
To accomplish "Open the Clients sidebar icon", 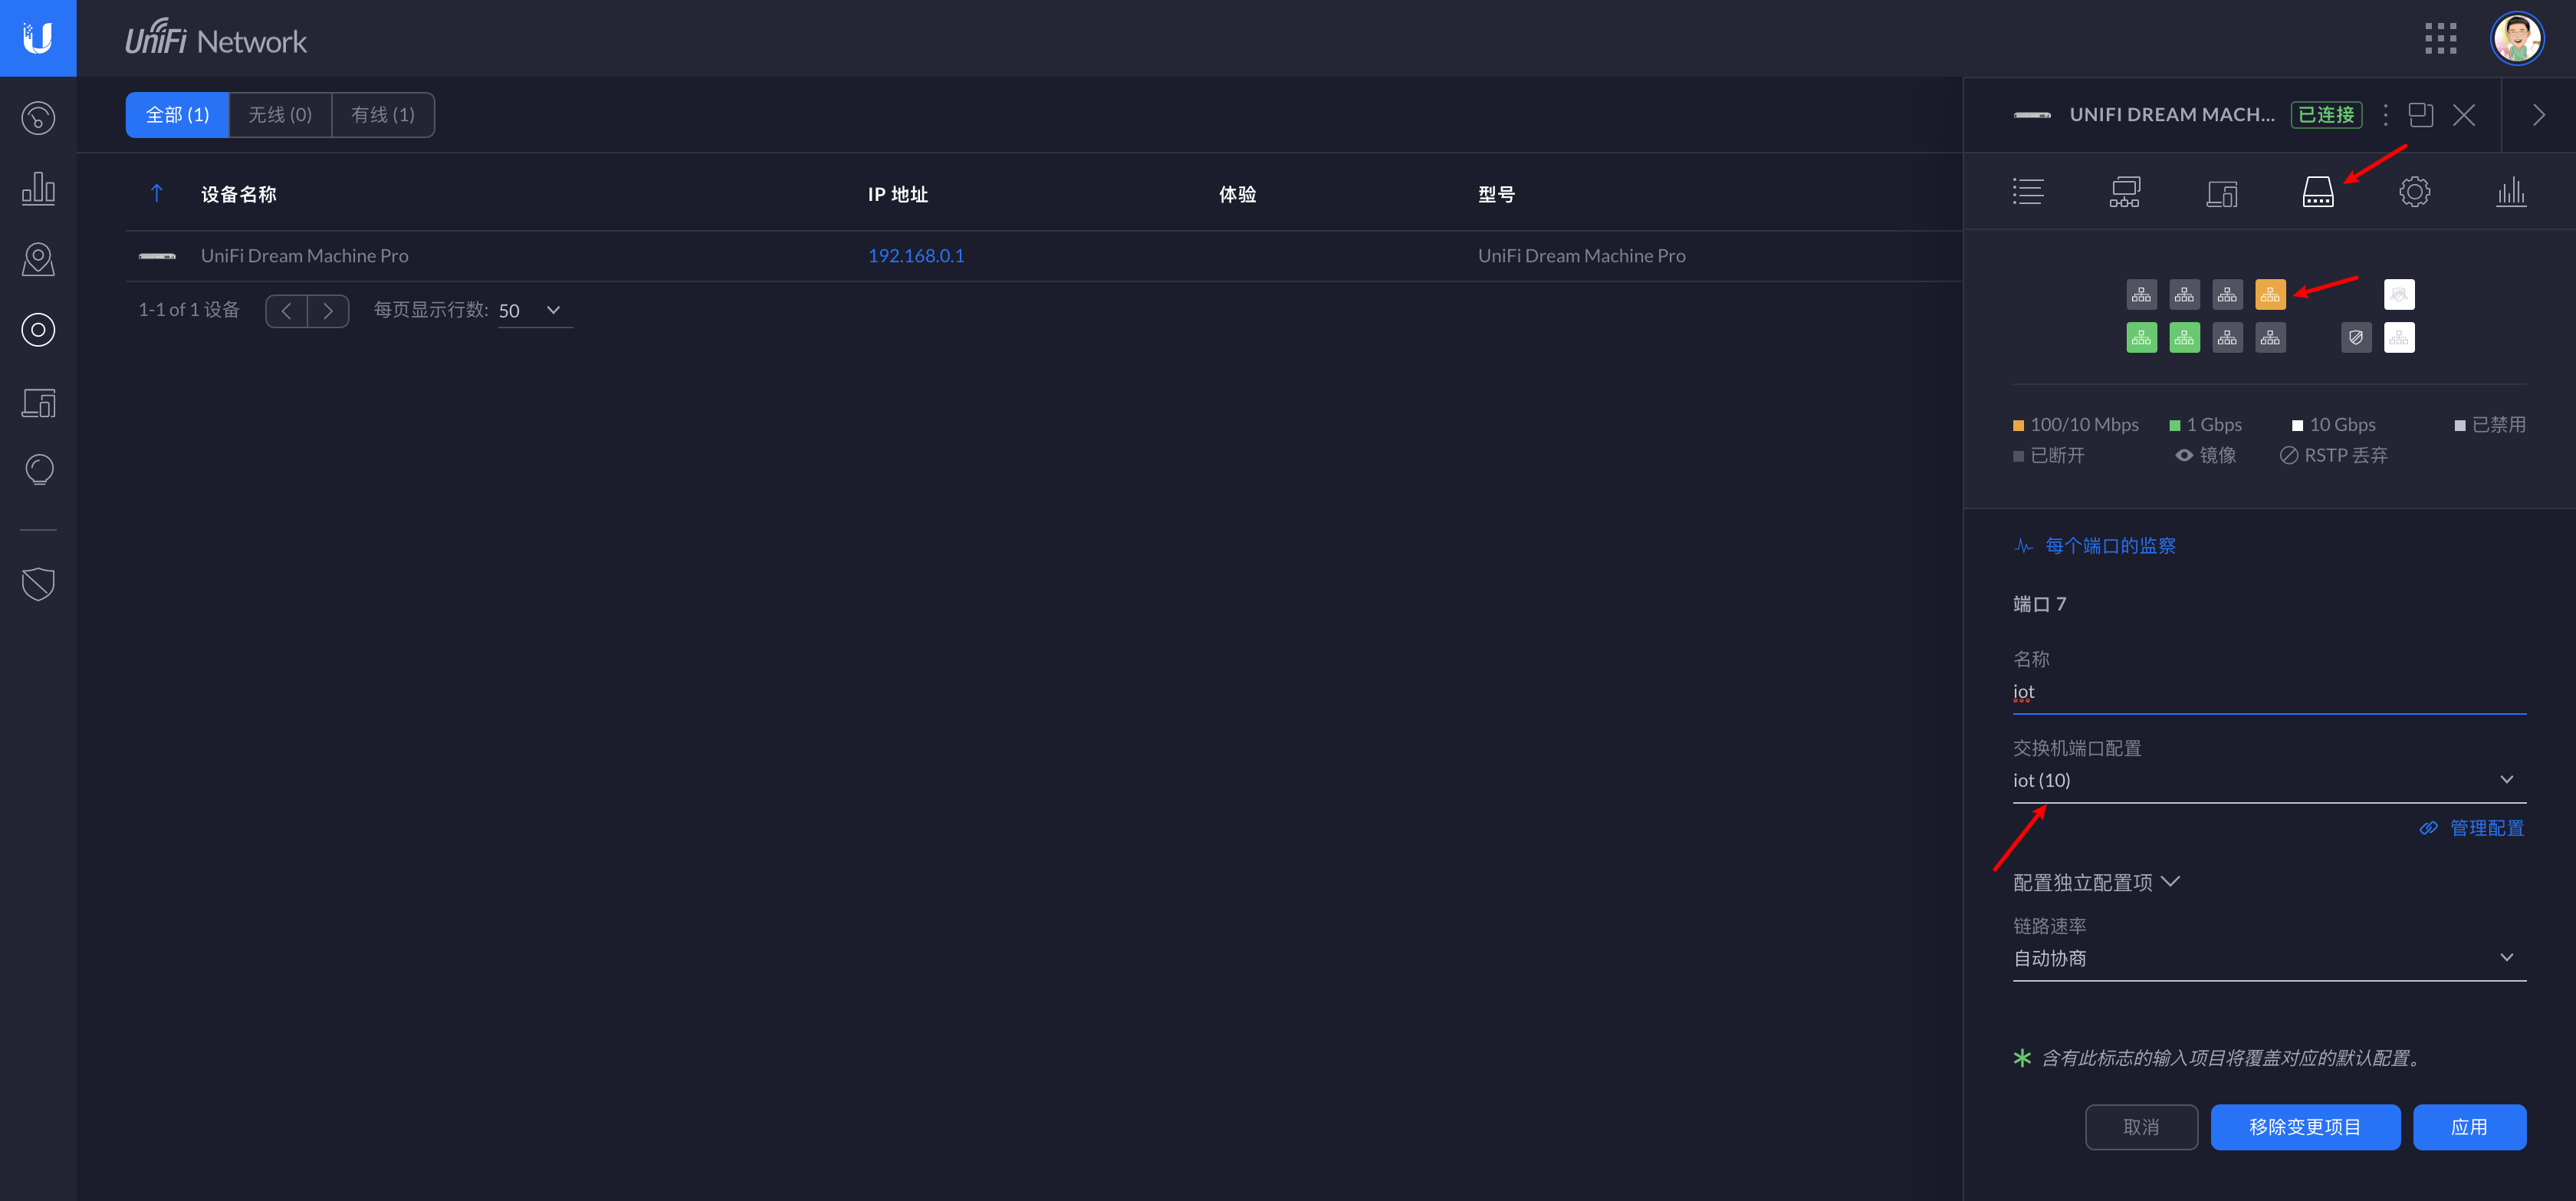I will coord(38,402).
